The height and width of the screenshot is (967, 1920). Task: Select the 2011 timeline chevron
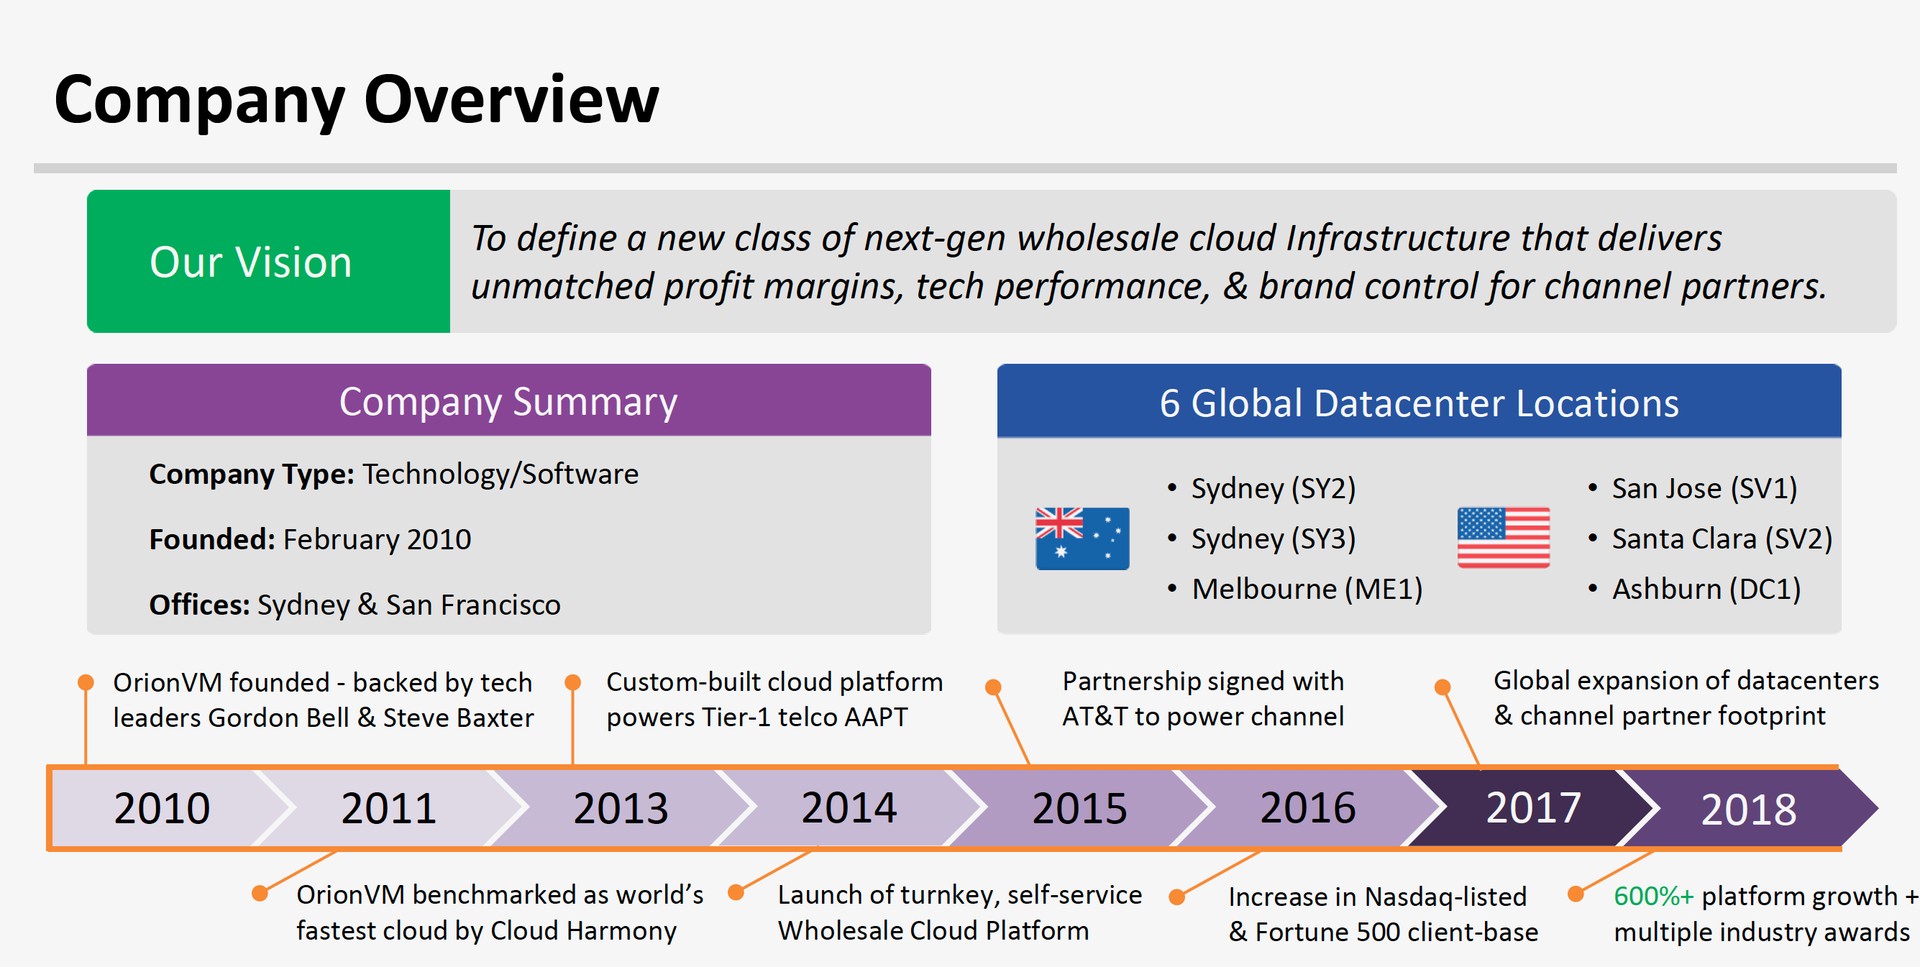coord(389,808)
